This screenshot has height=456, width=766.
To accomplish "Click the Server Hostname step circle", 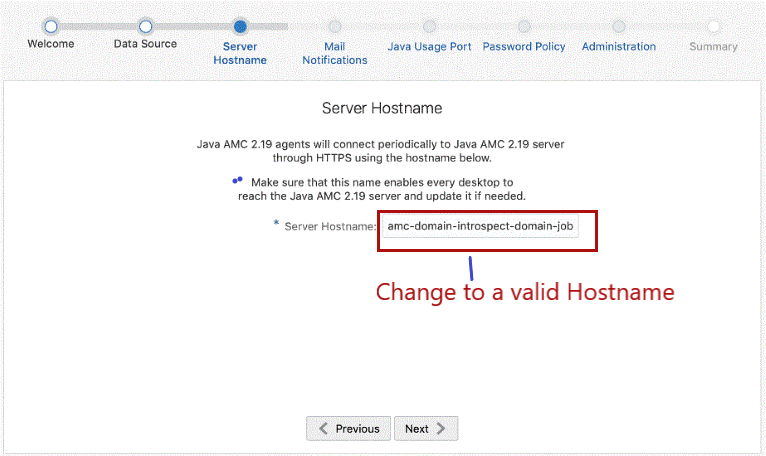I will (x=240, y=26).
